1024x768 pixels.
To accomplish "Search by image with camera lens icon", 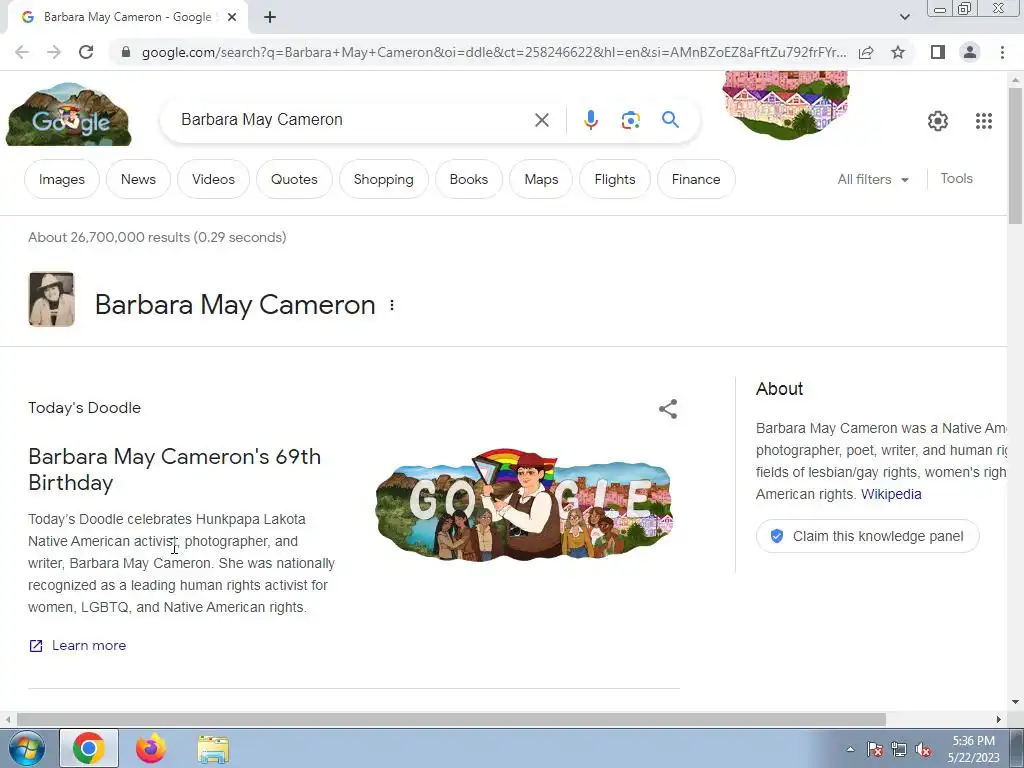I will pos(630,120).
